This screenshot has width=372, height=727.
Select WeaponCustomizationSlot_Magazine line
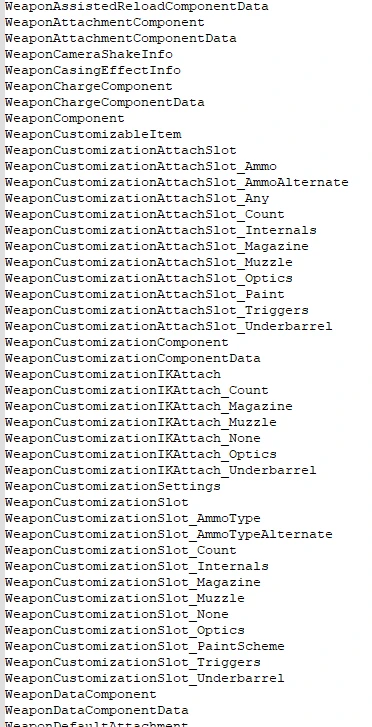(x=132, y=582)
